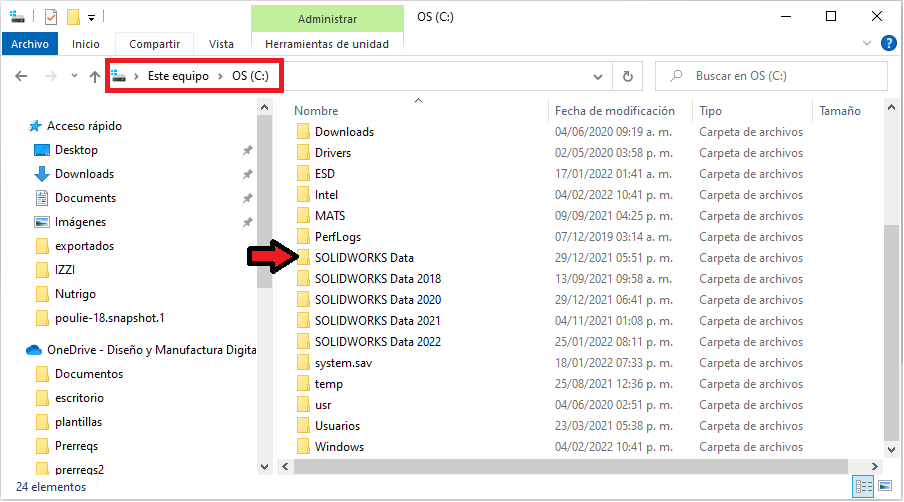Expand the chevron after Este equipo
This screenshot has height=502, width=904.
point(220,76)
